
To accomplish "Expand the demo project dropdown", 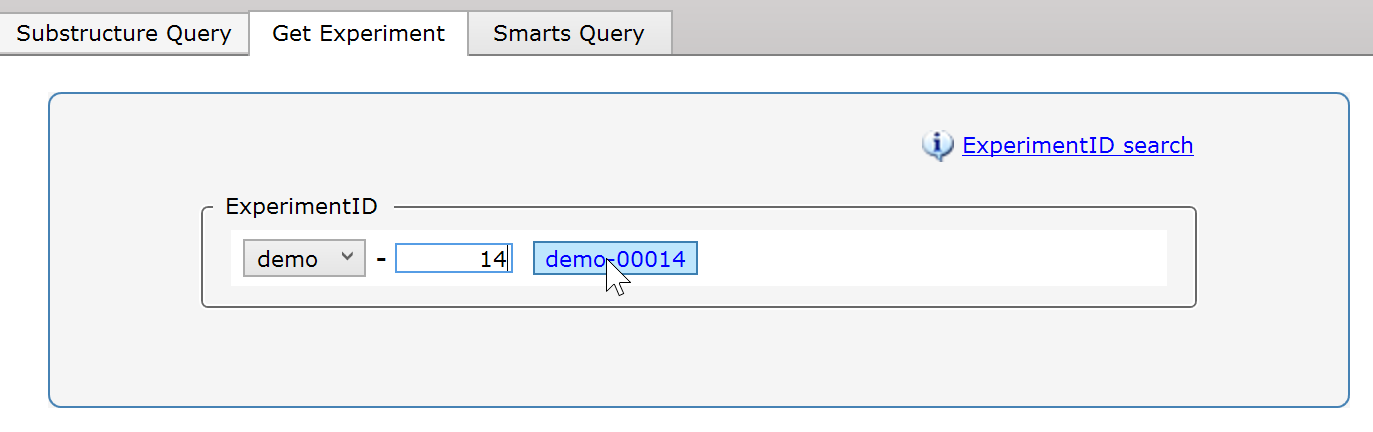I will tap(304, 259).
